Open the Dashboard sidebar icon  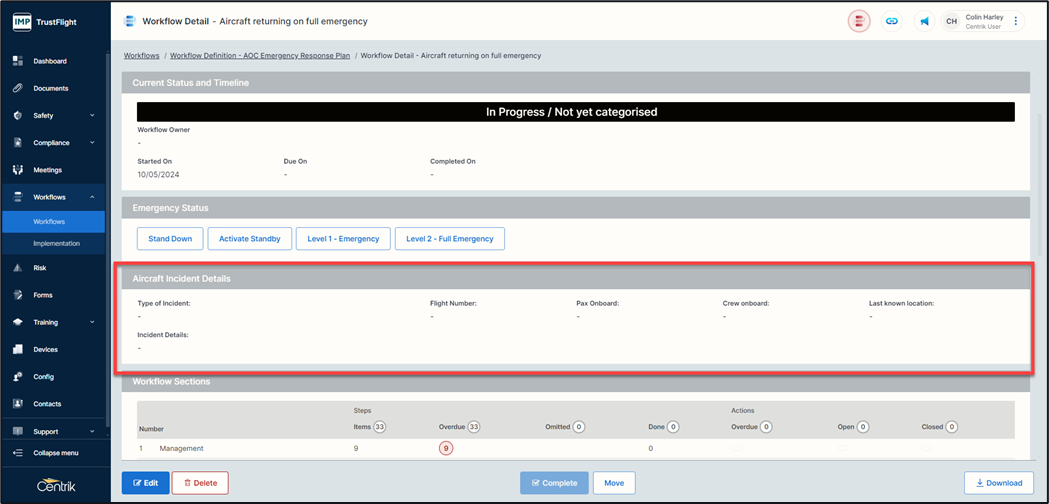coord(19,61)
